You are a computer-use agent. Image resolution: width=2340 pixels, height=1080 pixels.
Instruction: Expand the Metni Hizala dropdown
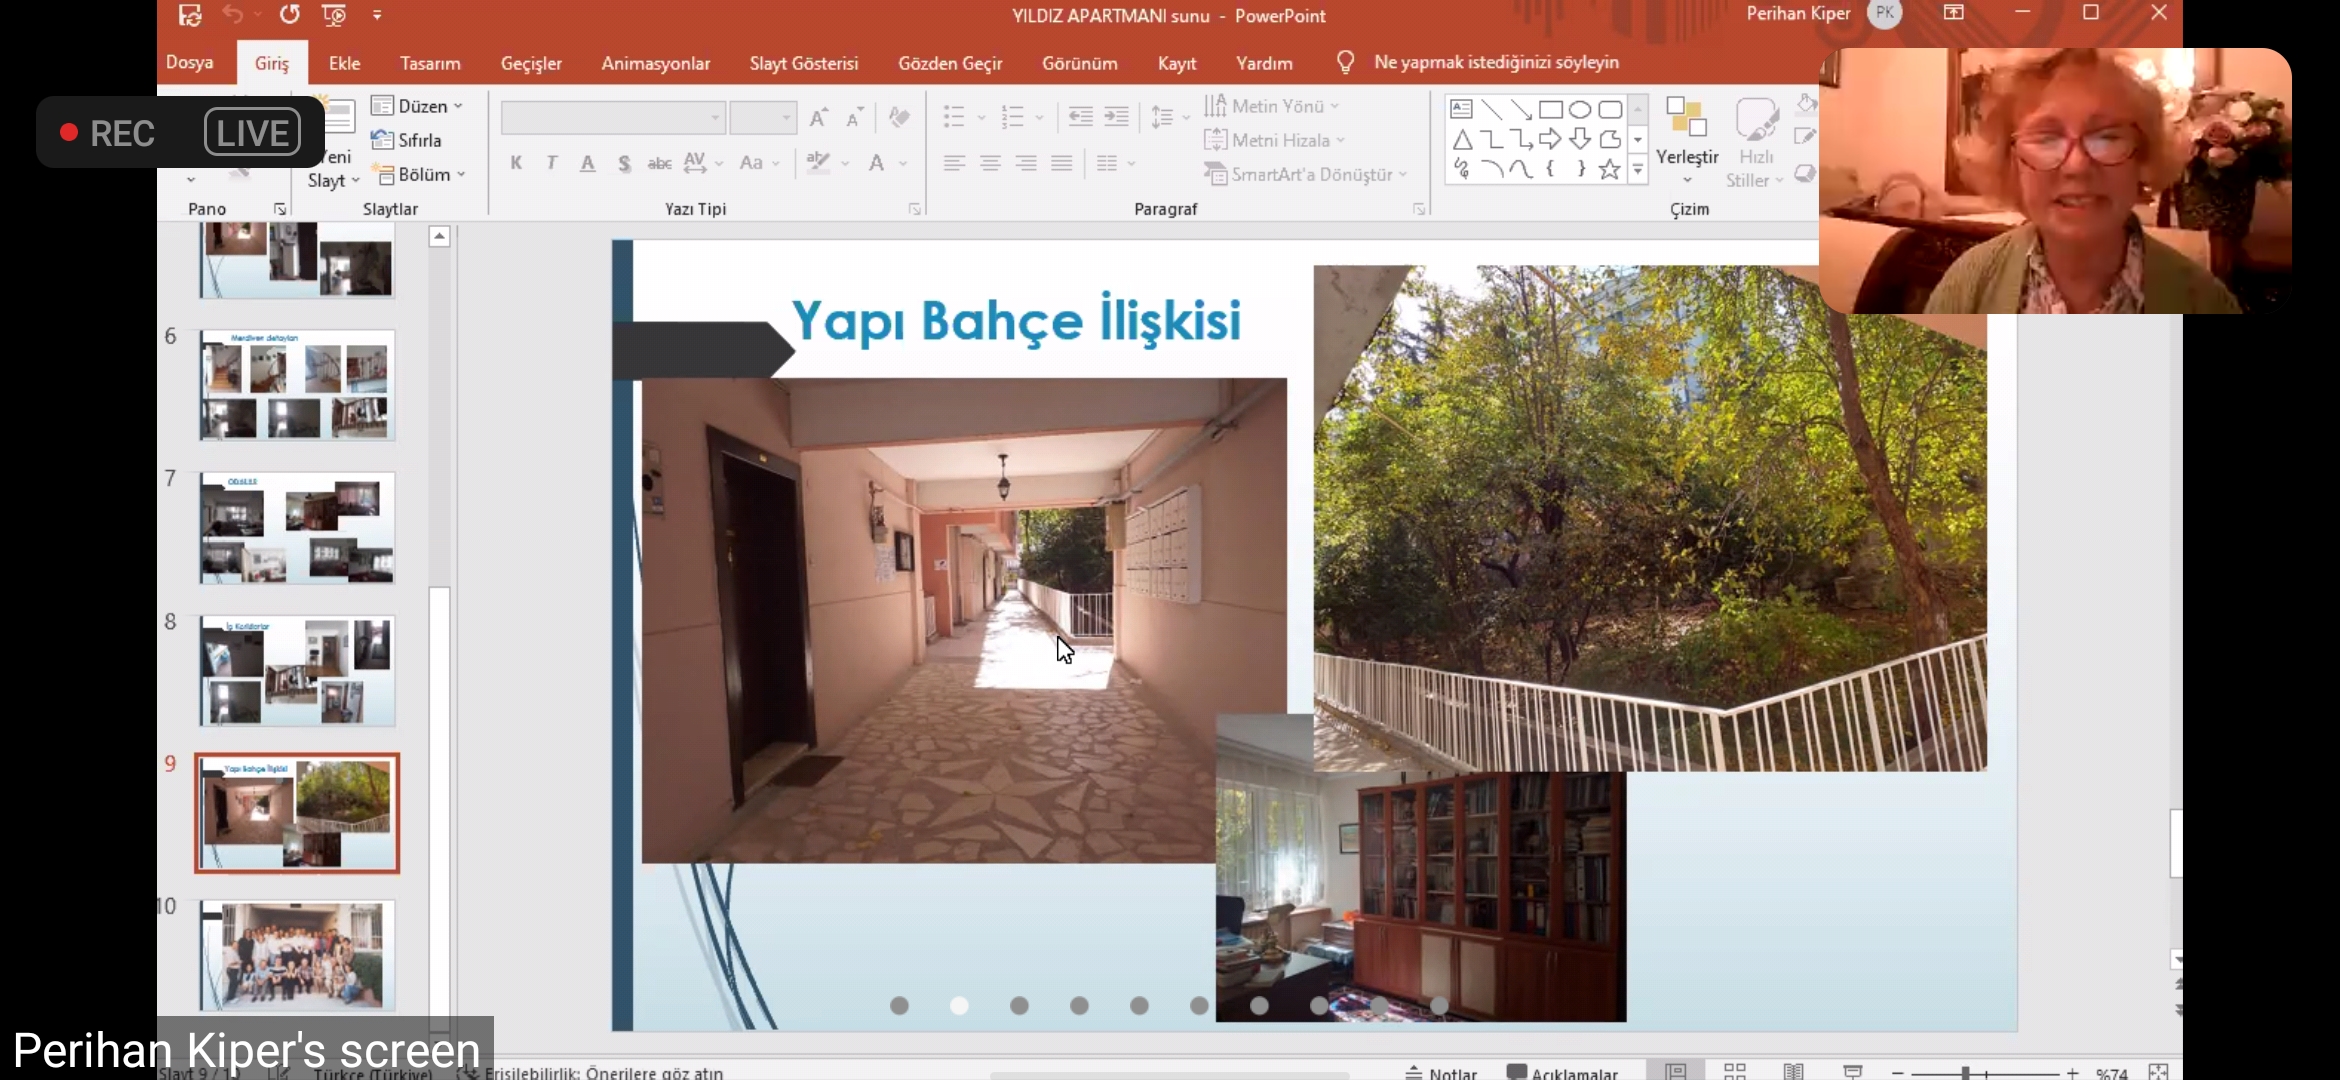pyautogui.click(x=1275, y=140)
